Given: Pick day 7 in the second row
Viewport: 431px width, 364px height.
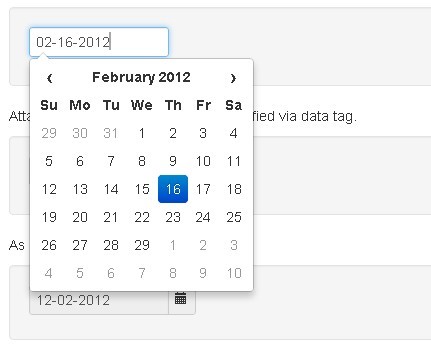Looking at the screenshot, I should [111, 161].
